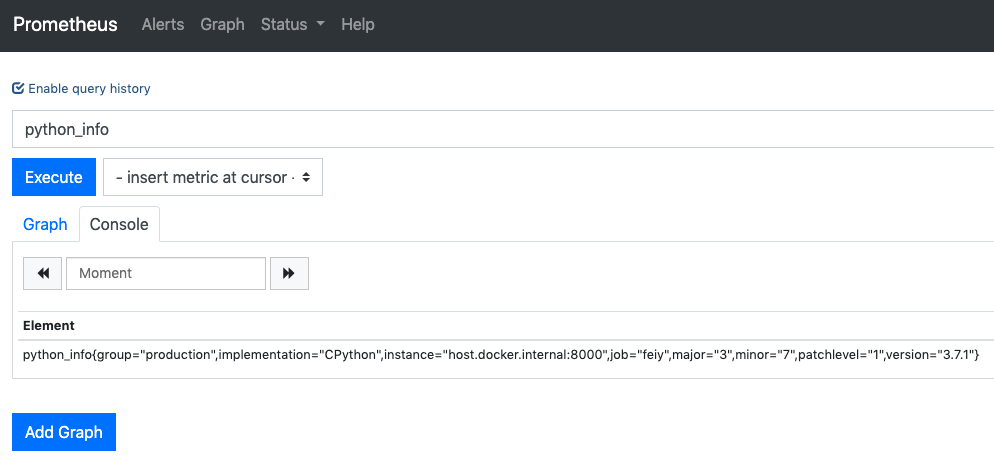
Task: Click the Element column header
Action: (x=49, y=325)
